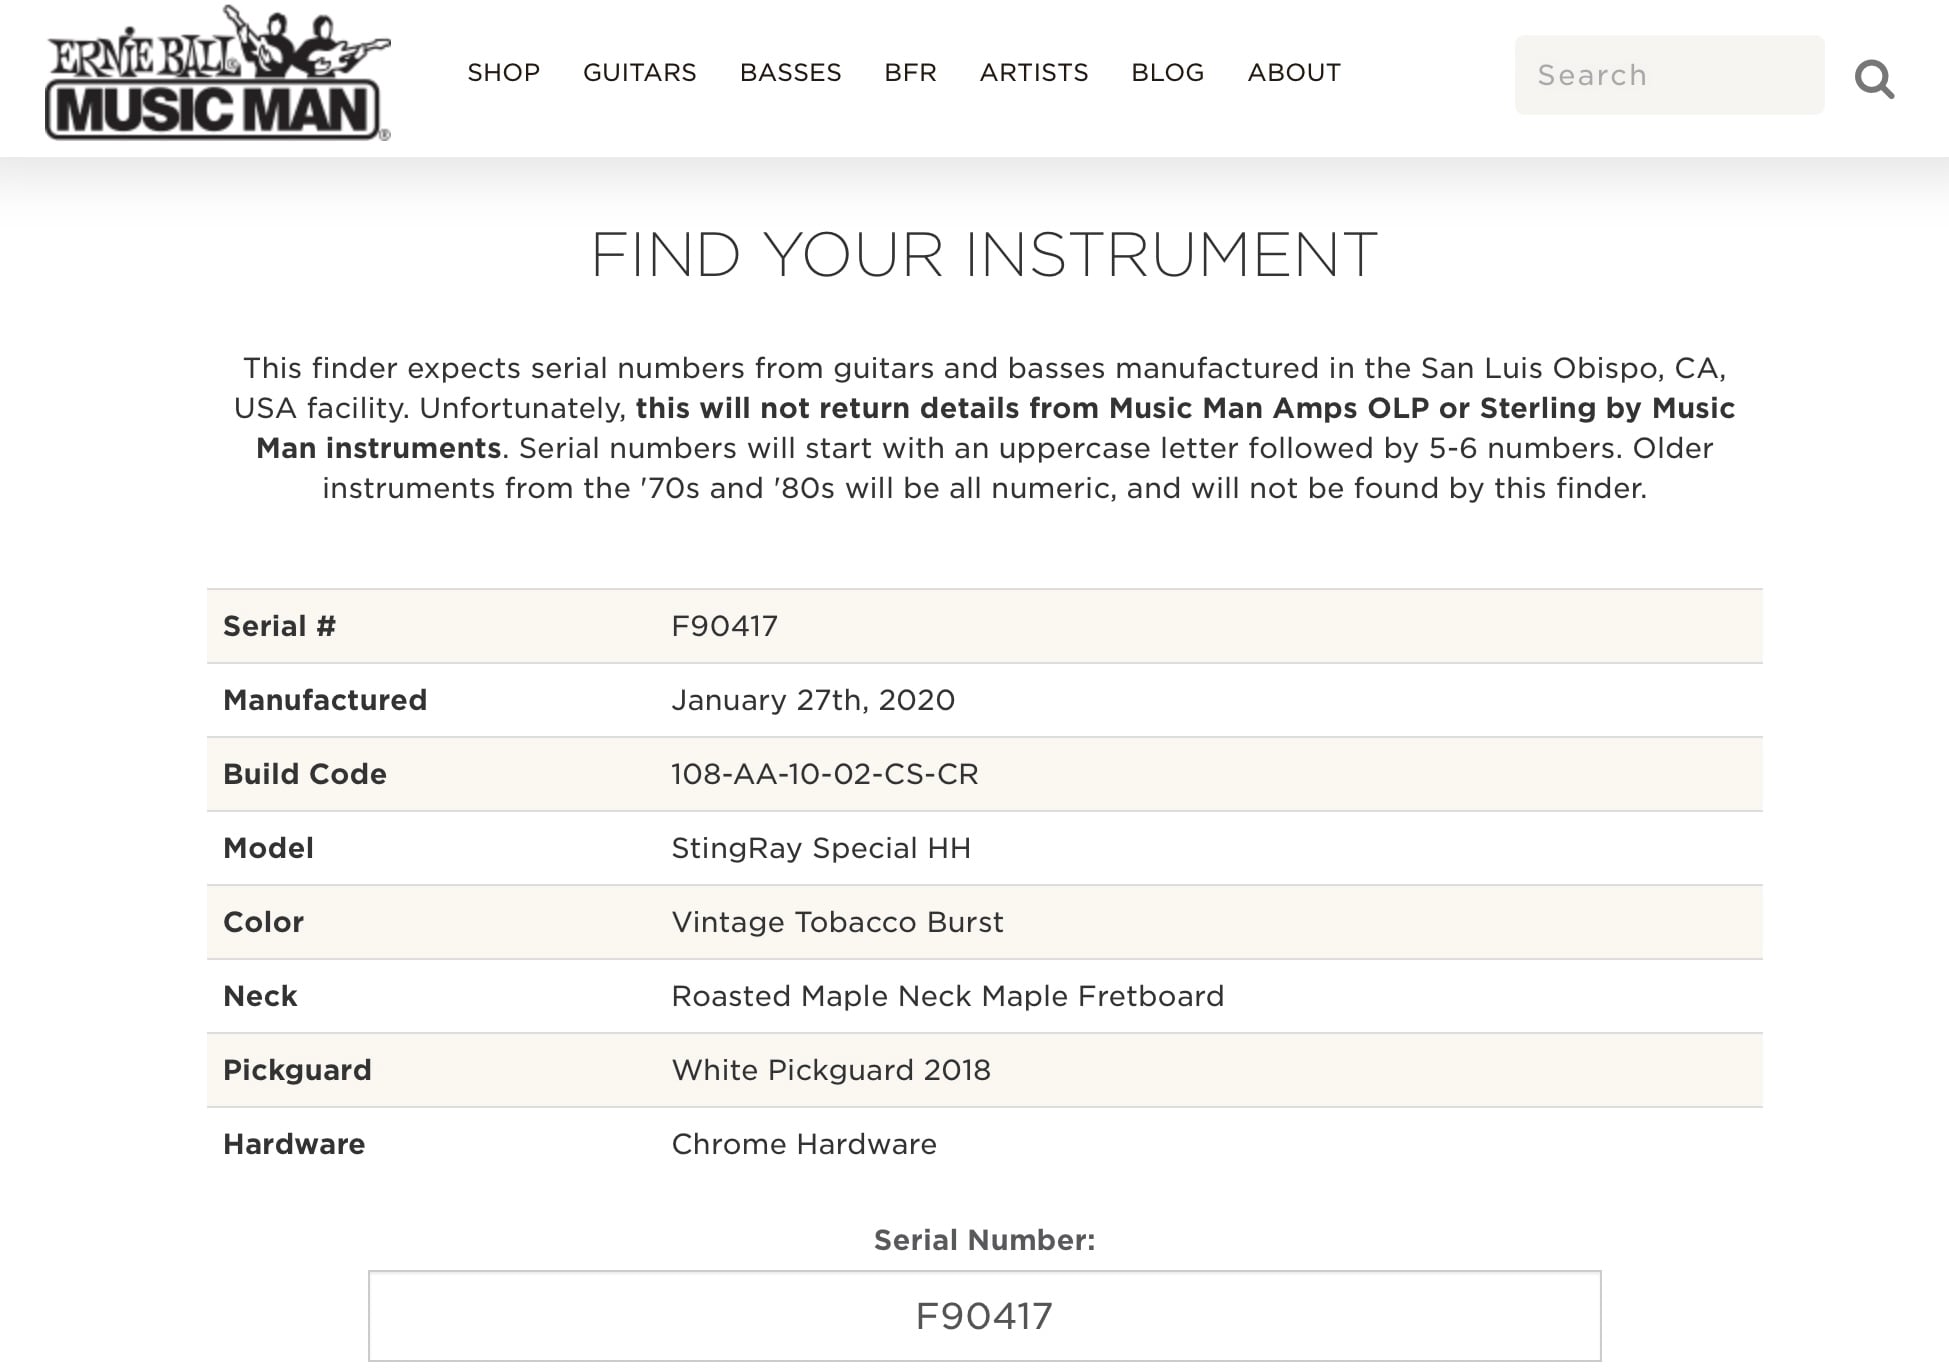Click the Model row label

(268, 848)
